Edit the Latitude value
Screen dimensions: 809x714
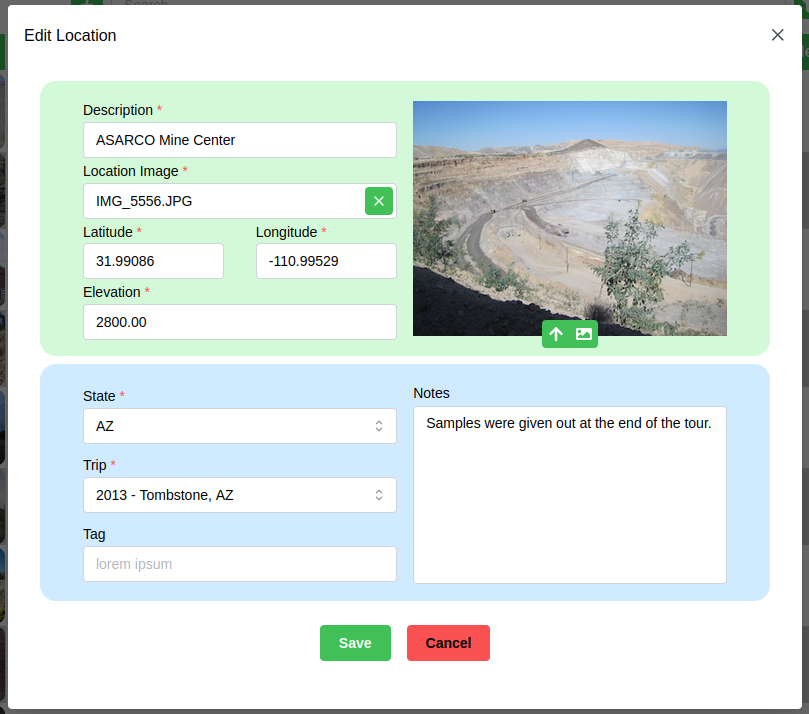153,261
